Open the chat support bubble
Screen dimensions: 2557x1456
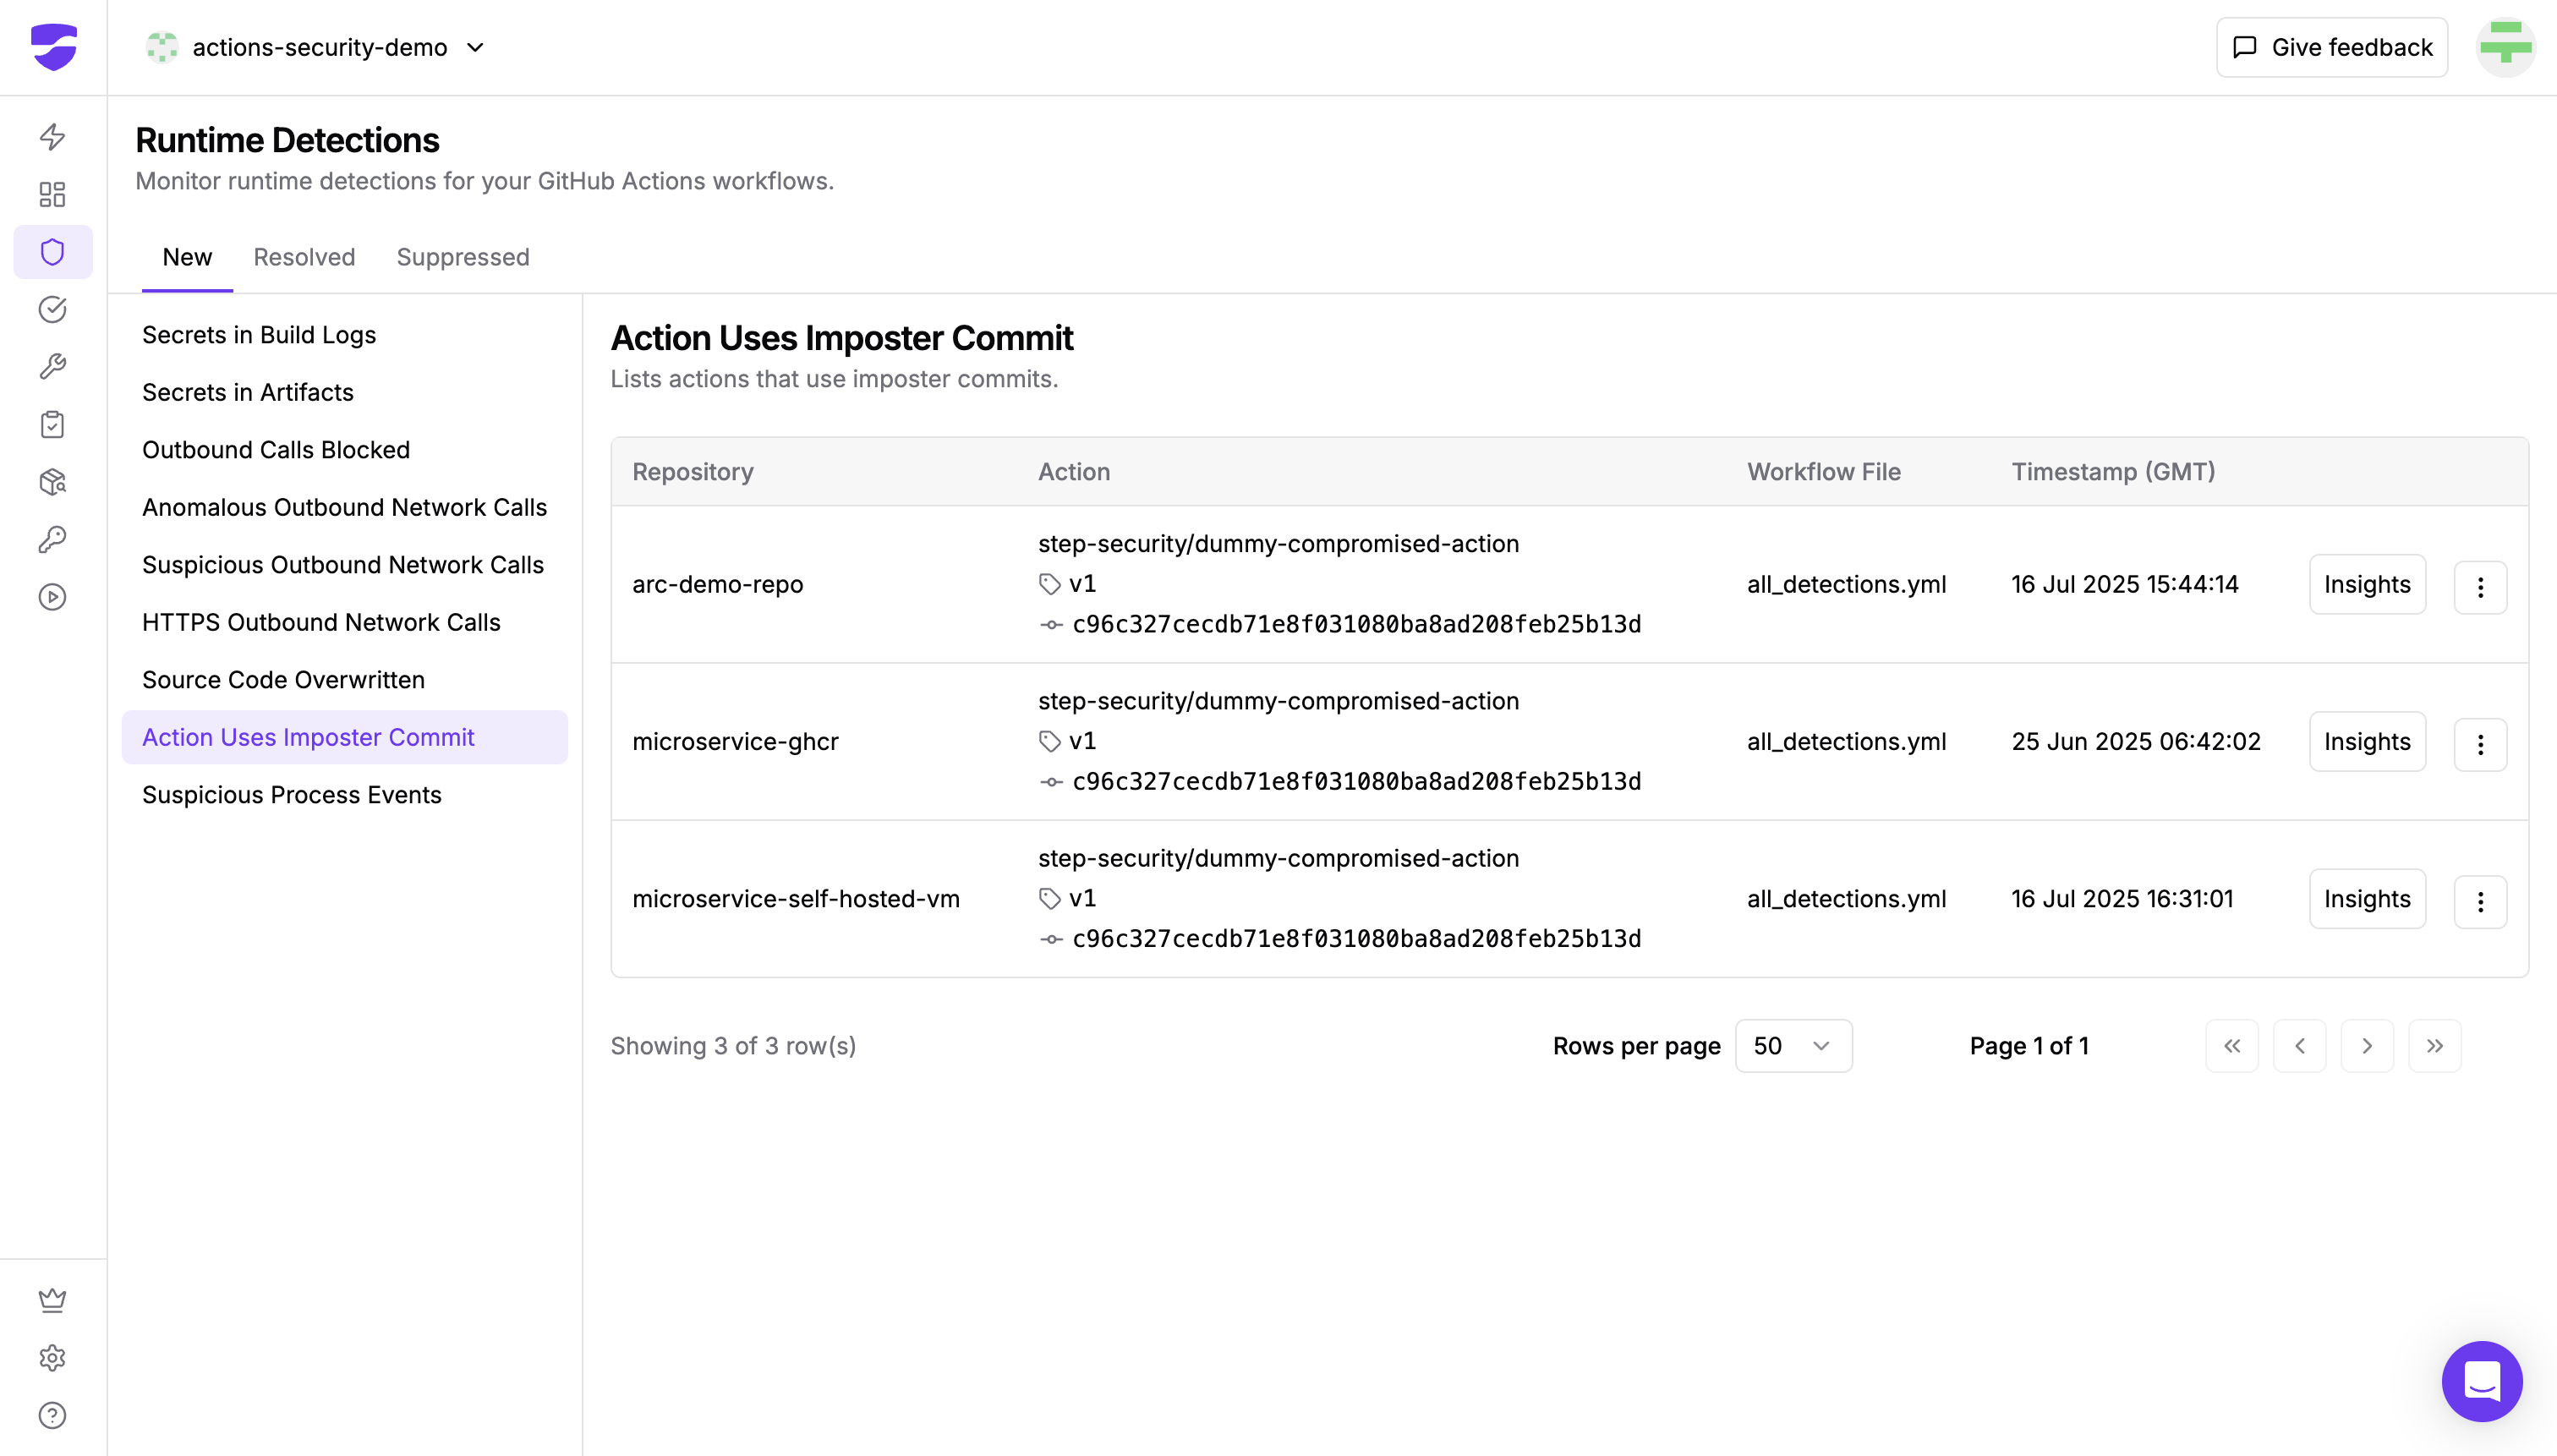[2481, 1381]
